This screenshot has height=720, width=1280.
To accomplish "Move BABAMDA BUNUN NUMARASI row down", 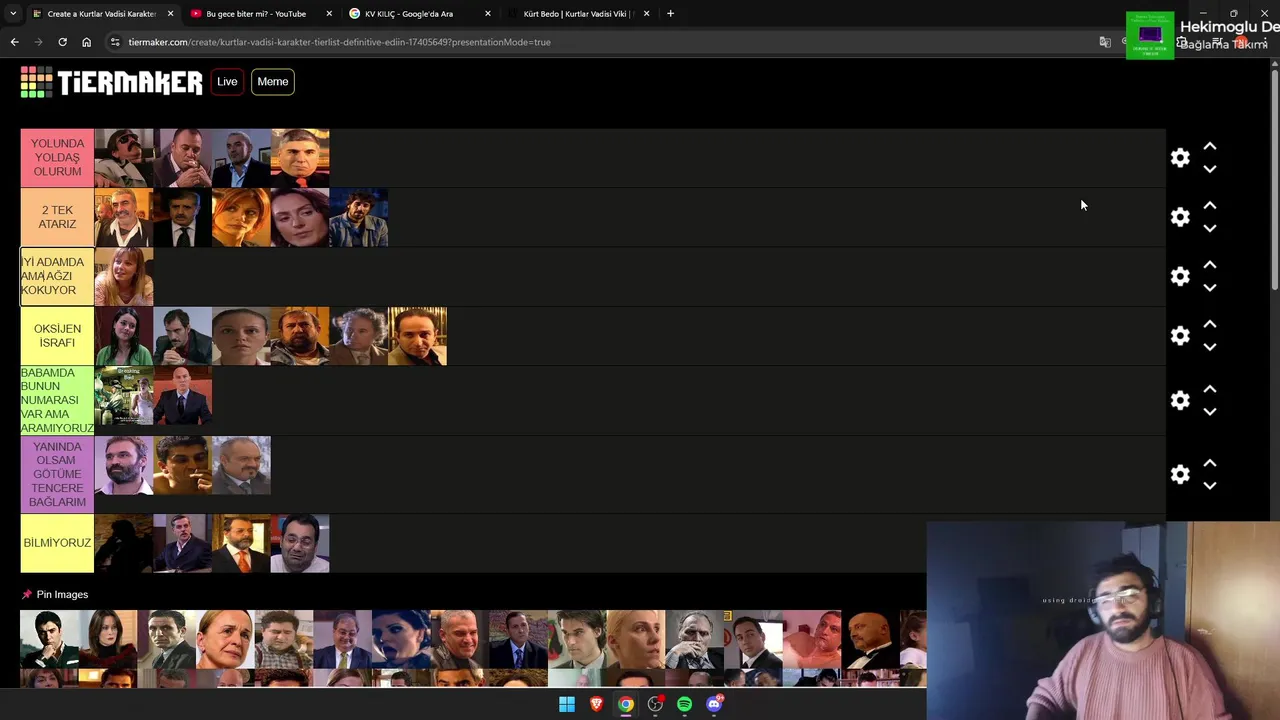I will coord(1210,411).
